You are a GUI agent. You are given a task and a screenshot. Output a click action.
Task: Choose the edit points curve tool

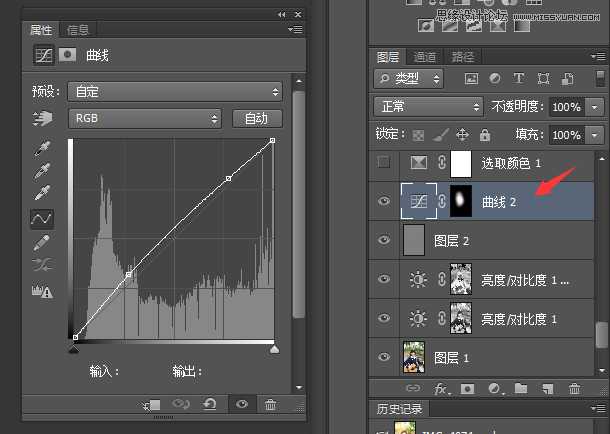(41, 218)
